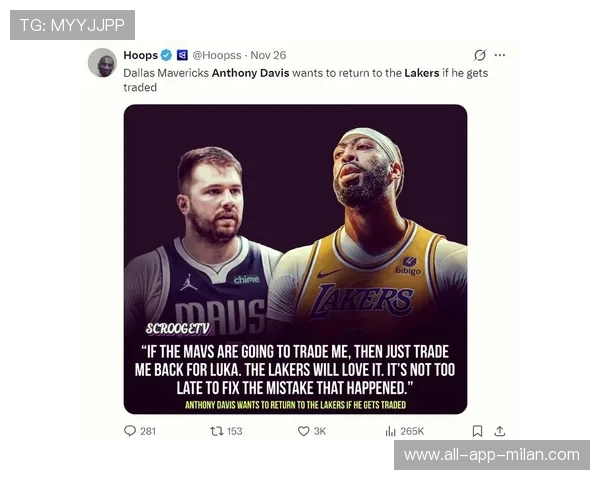Screen dimensions: 600x480
Task: Click the square affiliate badge next to Hoops
Action: coord(182,55)
